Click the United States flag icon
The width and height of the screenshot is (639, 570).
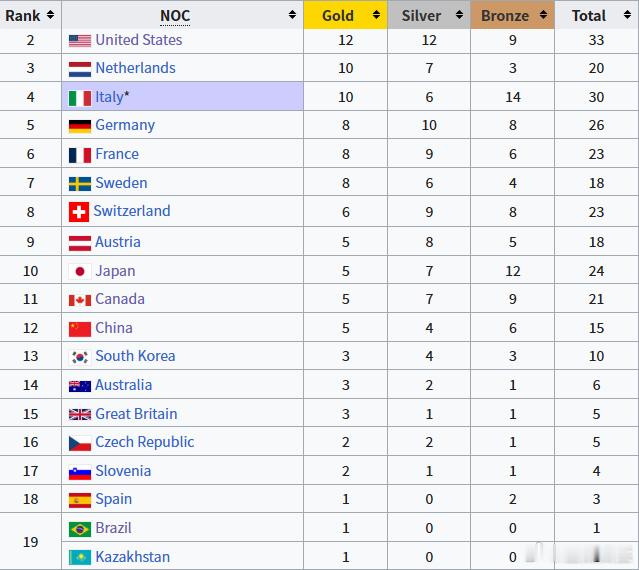[80, 41]
